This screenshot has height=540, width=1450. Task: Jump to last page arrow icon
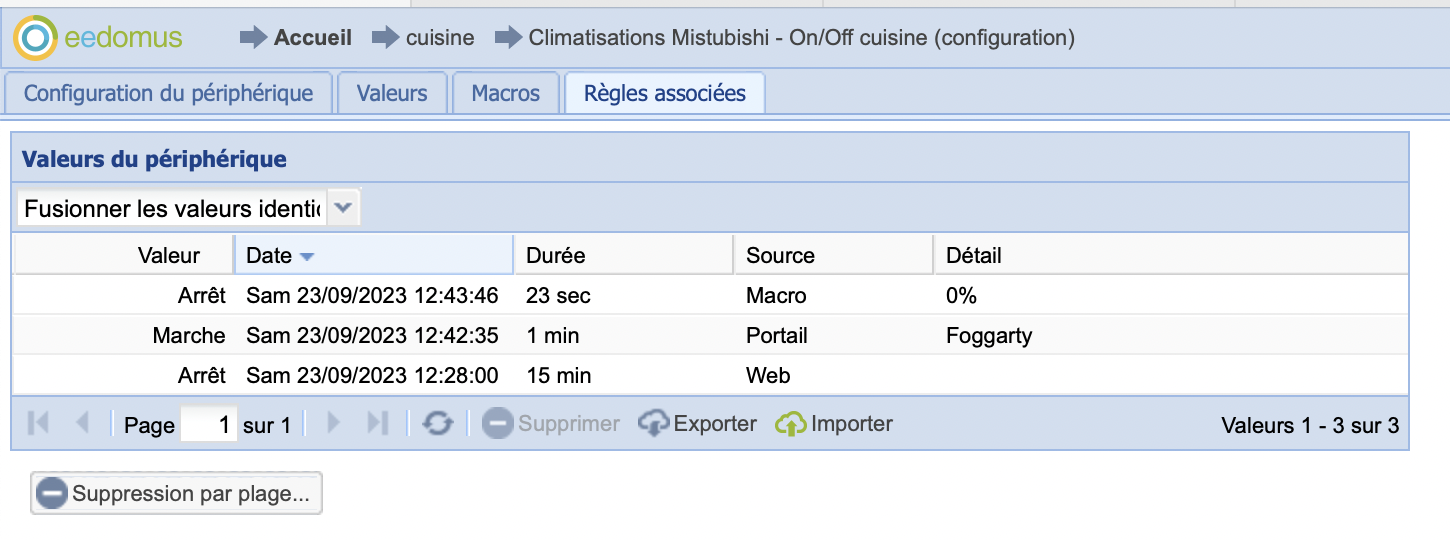click(x=377, y=424)
